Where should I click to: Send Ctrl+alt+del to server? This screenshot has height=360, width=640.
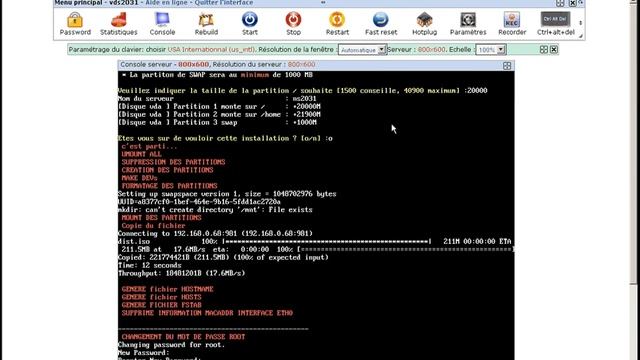(x=556, y=24)
